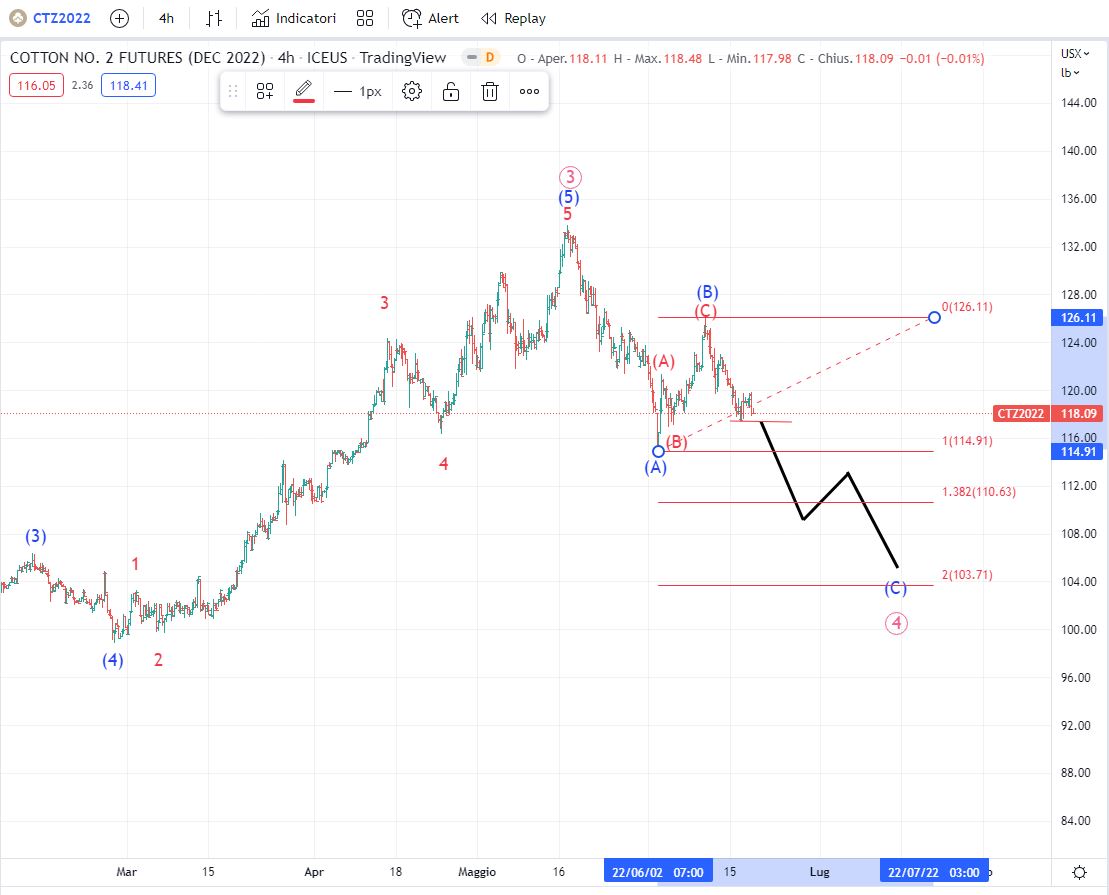Select the fib anchor circle at blue (A)

[658, 451]
